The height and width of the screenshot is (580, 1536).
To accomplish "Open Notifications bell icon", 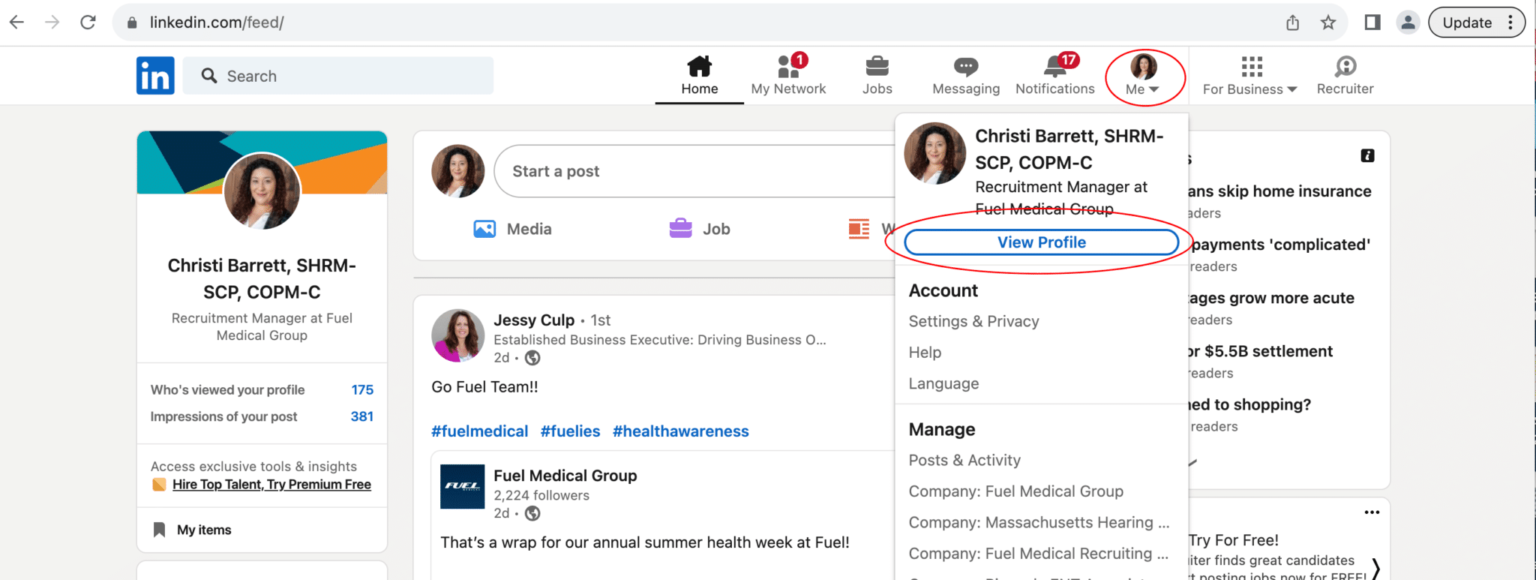I will [1054, 67].
